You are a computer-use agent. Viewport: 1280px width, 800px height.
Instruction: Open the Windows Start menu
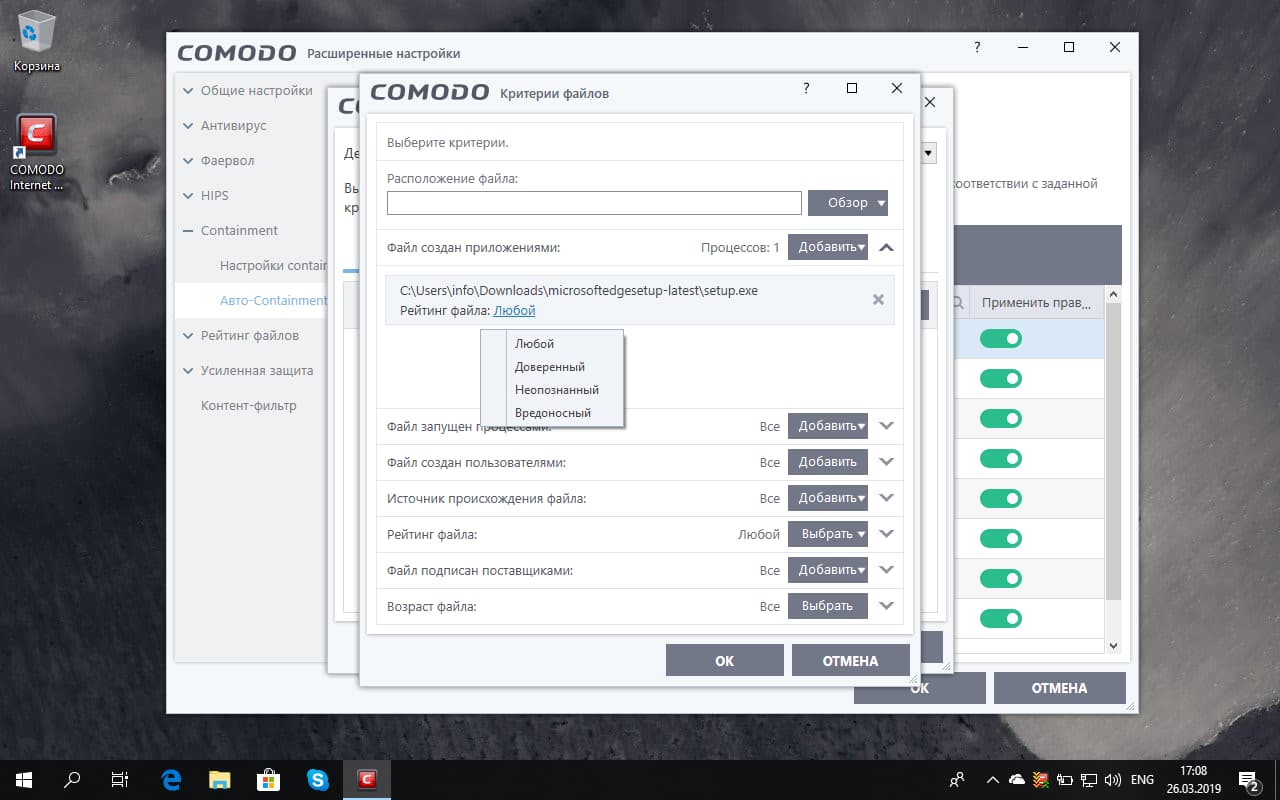23,779
